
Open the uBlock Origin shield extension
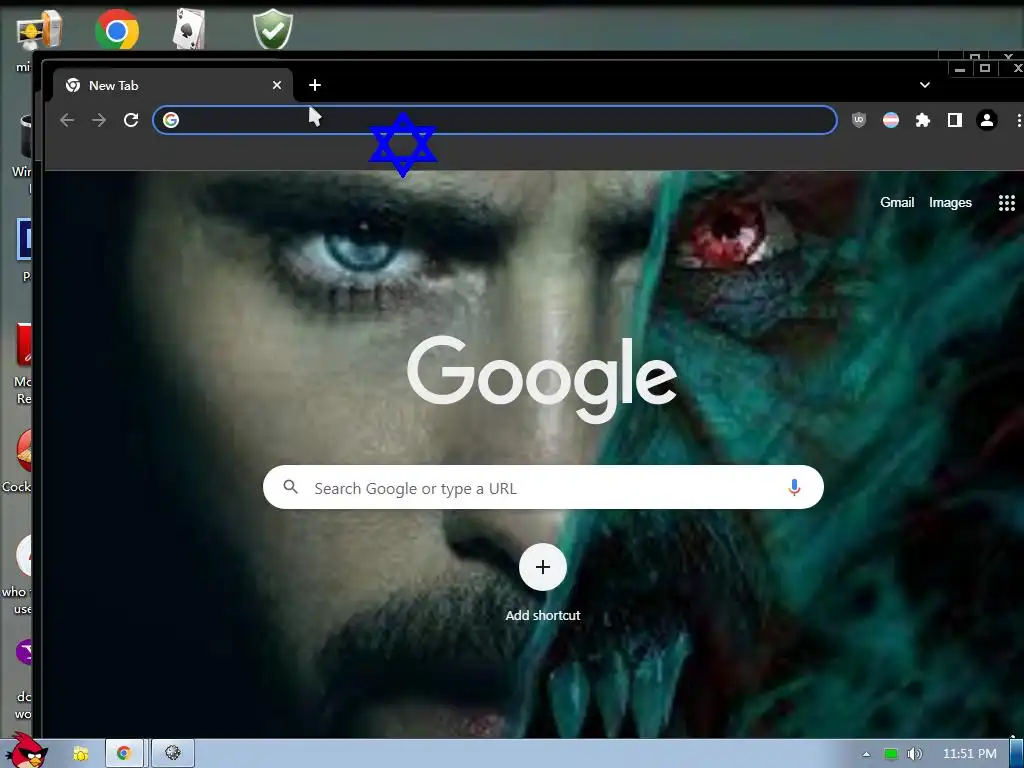(859, 120)
